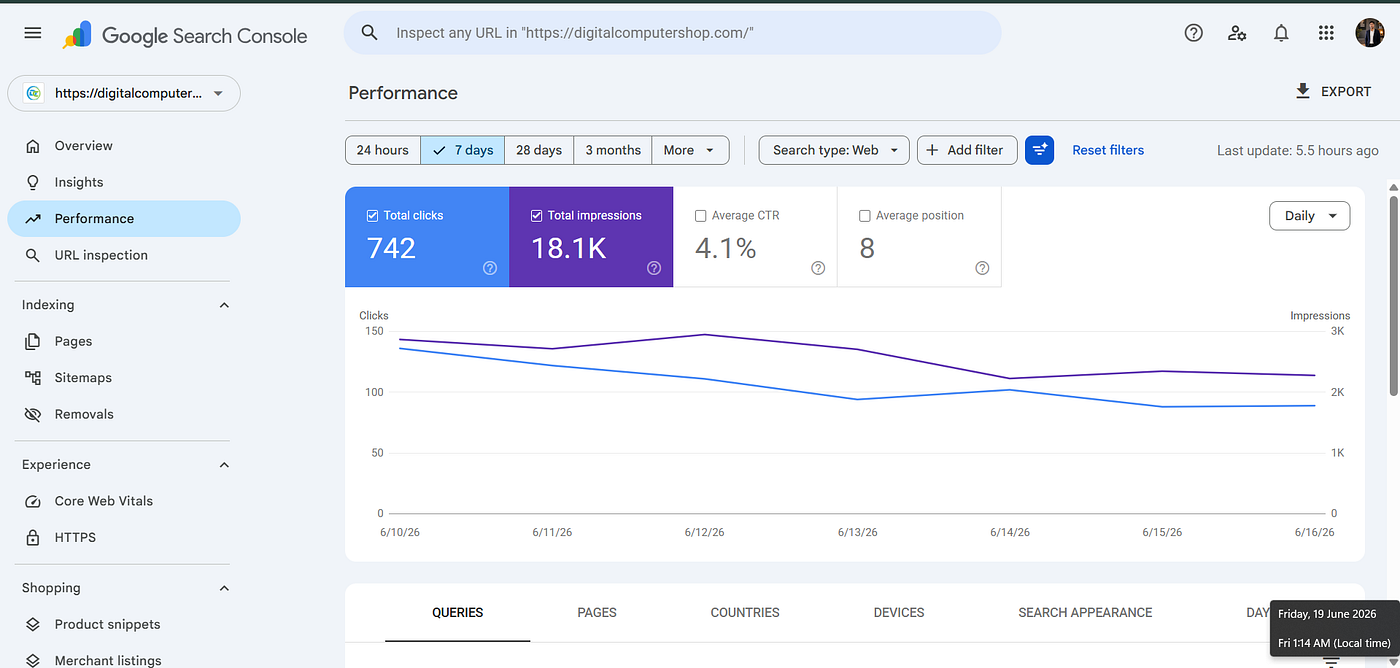
Task: Open the Daily granularity dropdown
Action: (x=1309, y=216)
